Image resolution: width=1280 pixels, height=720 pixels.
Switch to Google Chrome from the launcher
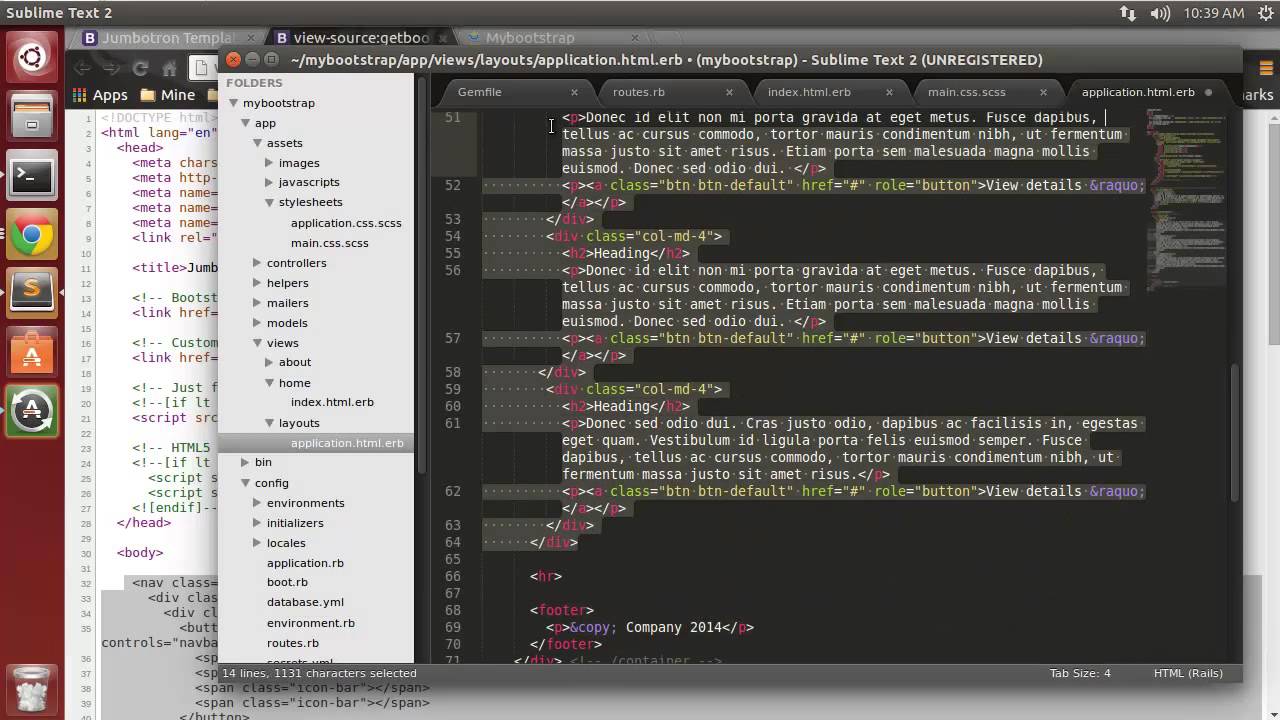point(32,235)
